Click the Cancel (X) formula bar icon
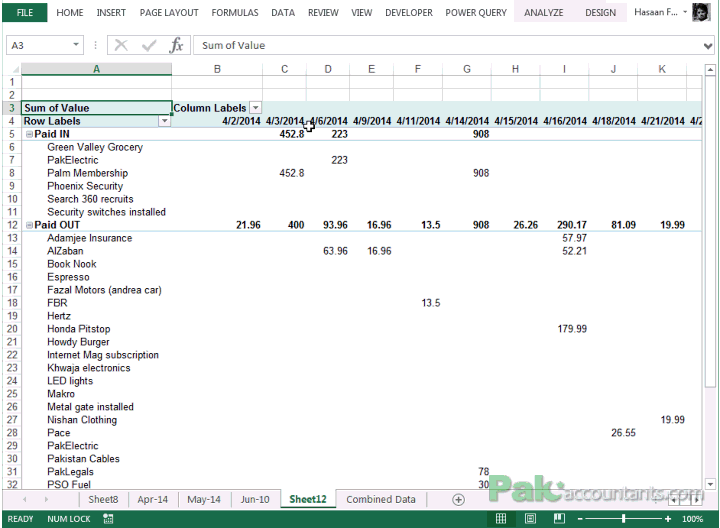 121,45
